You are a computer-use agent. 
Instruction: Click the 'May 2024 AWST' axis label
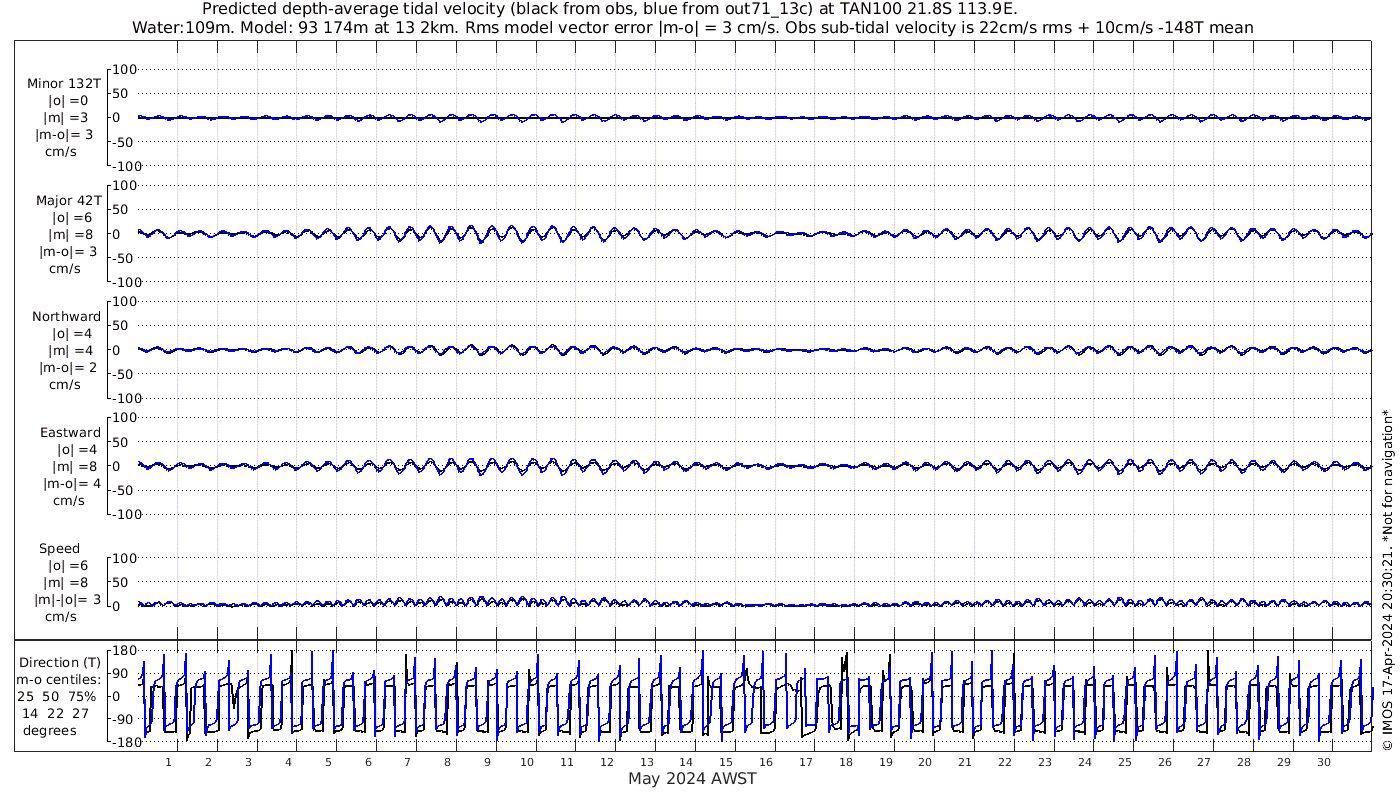pos(692,778)
